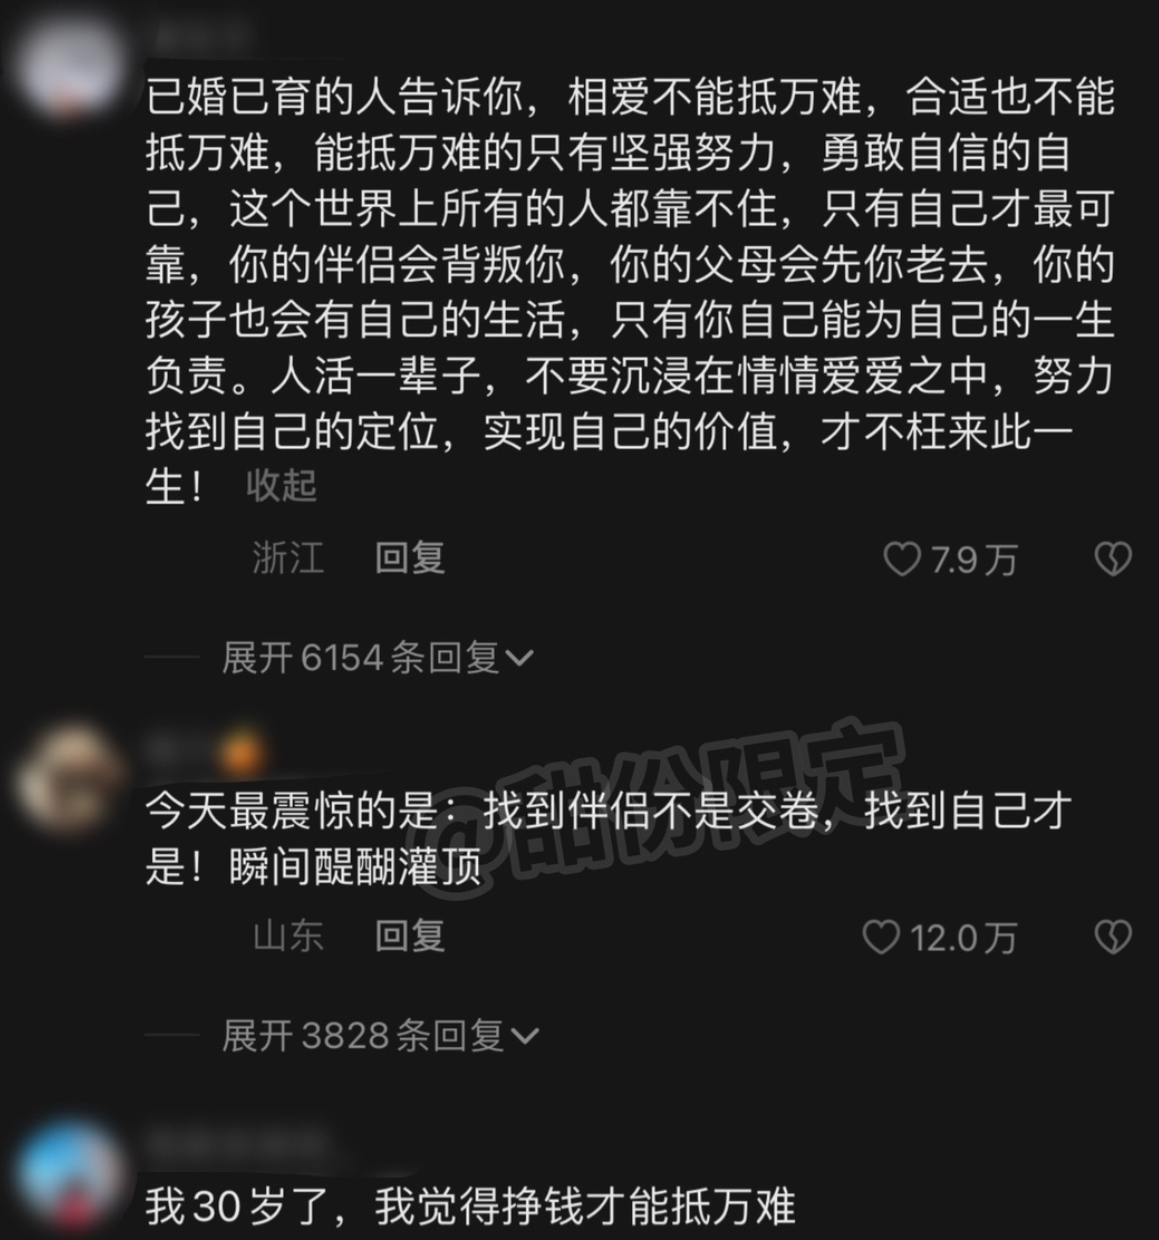
Task: Tap the 7.9万 like count
Action: point(973,559)
